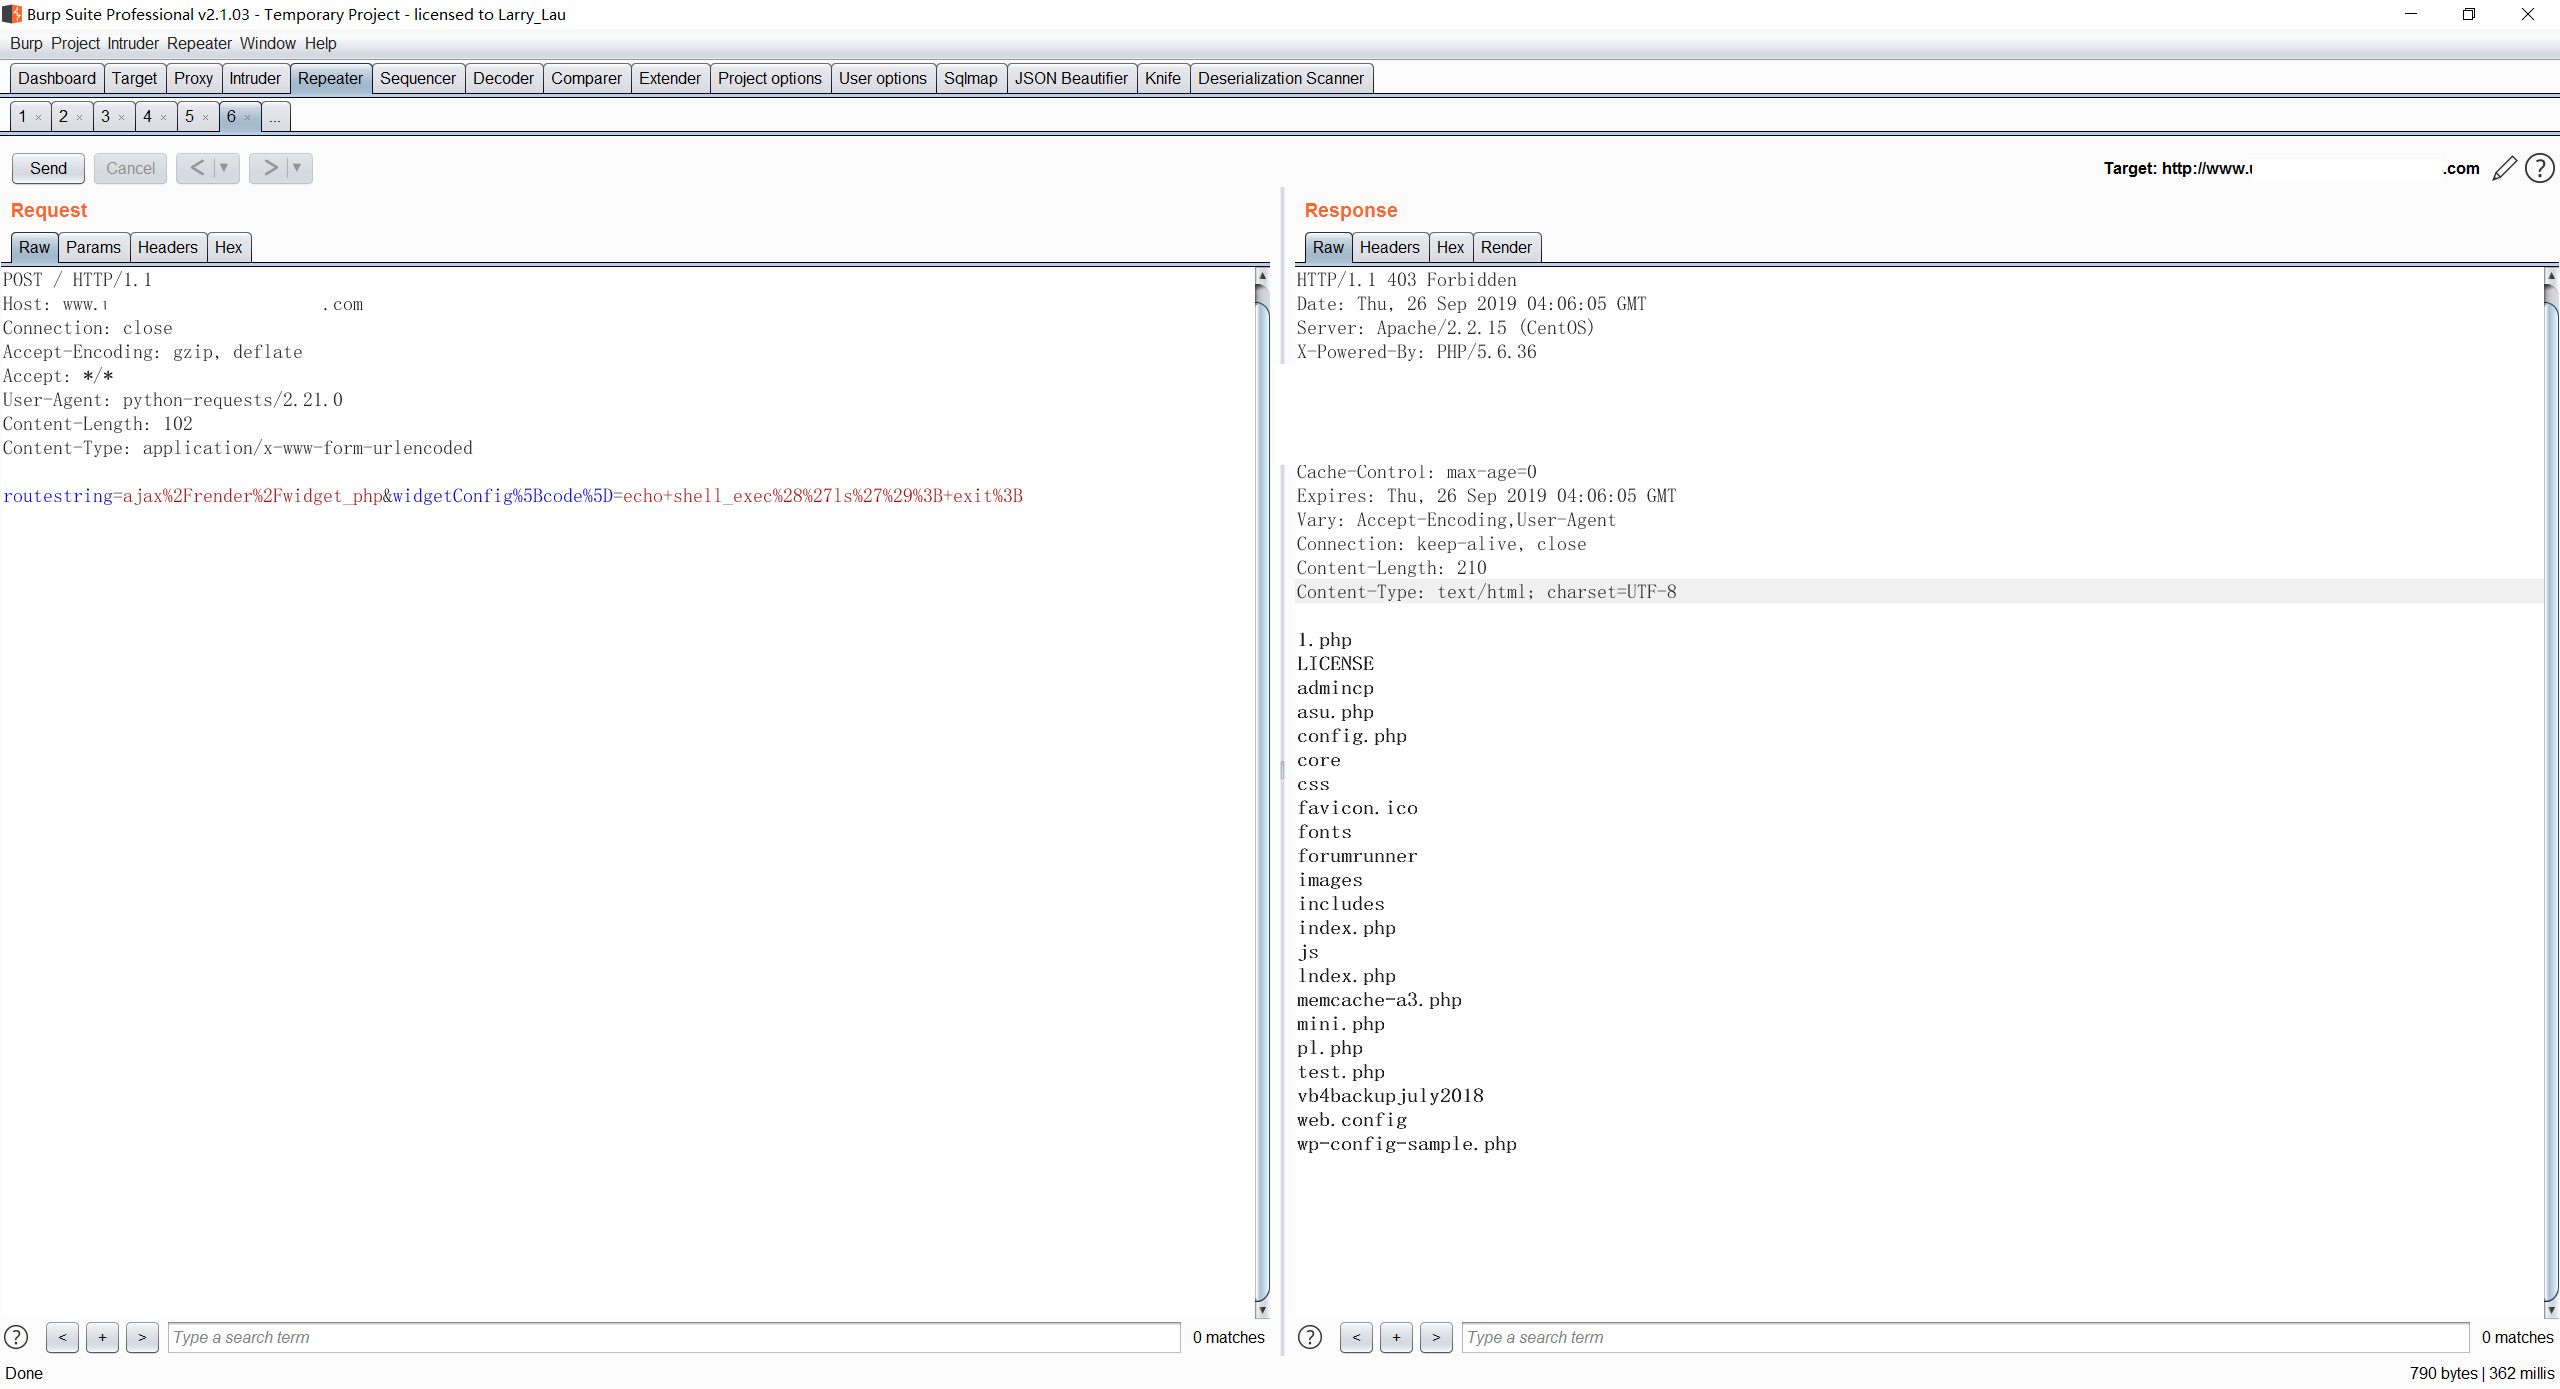2560x1389 pixels.
Task: Open the Project menu
Action: 75,43
